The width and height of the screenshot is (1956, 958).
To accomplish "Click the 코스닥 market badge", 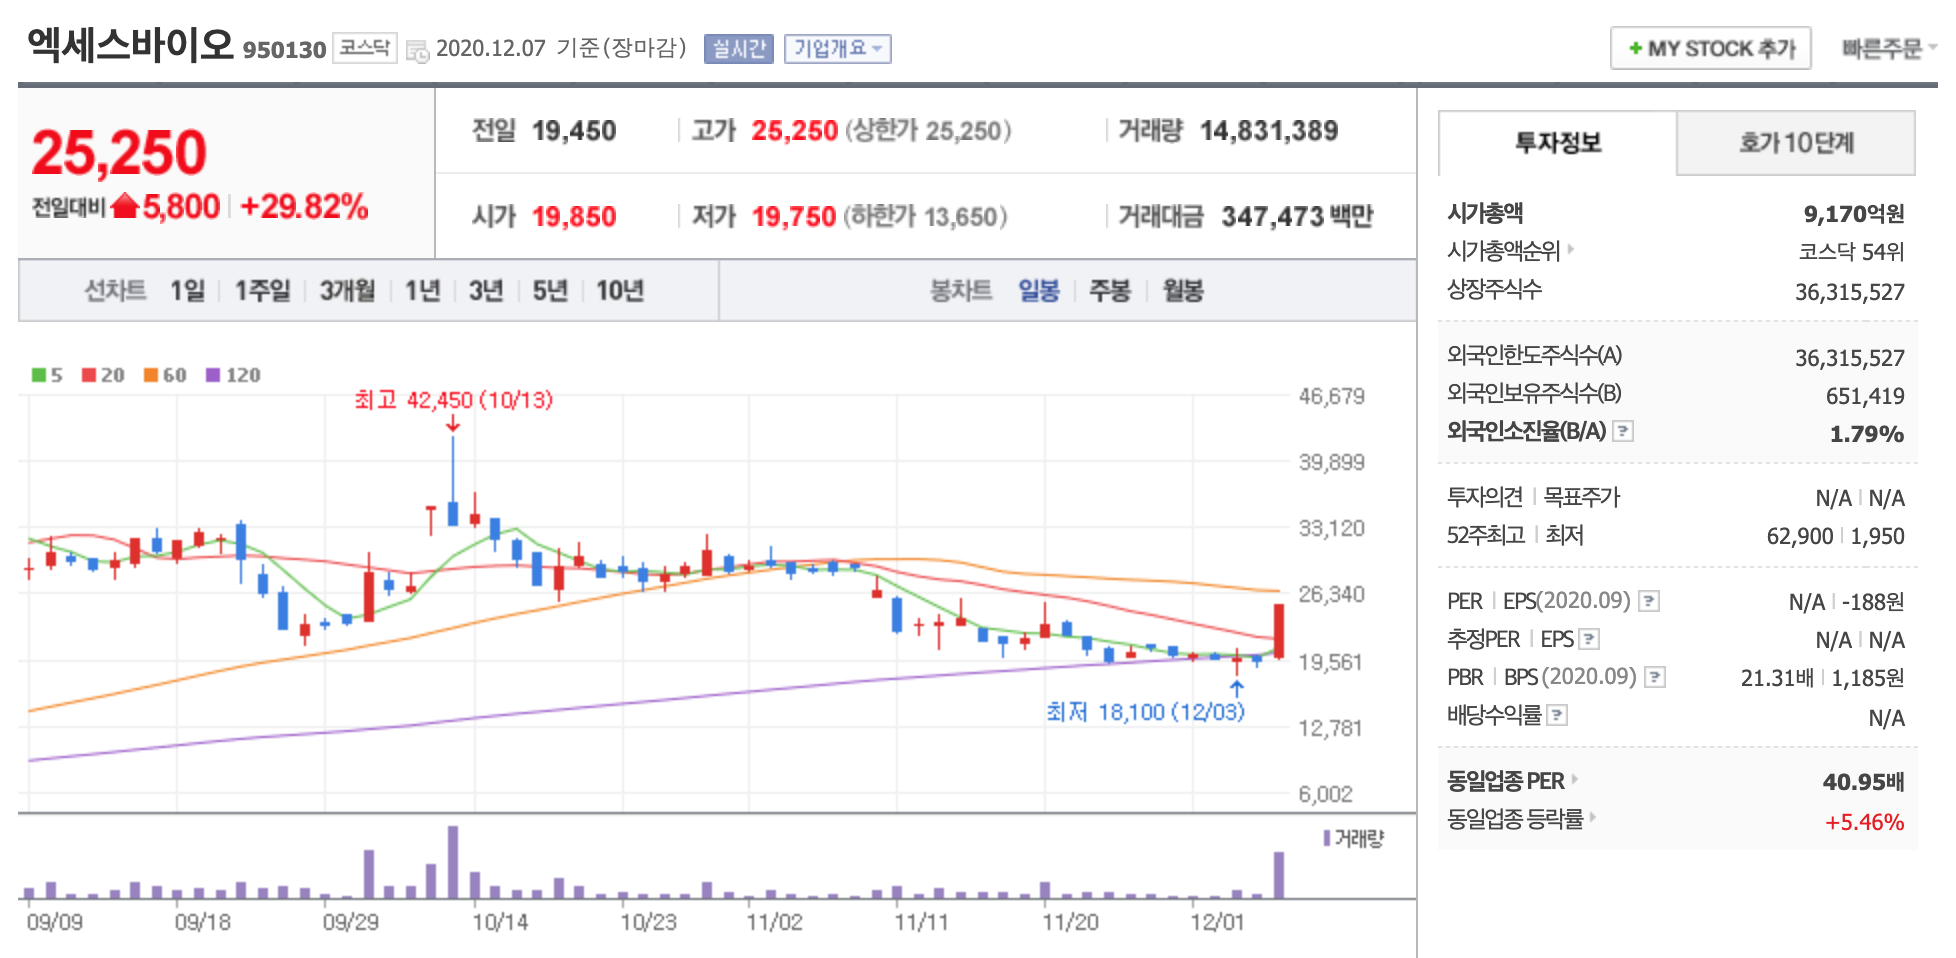I will pos(364,47).
